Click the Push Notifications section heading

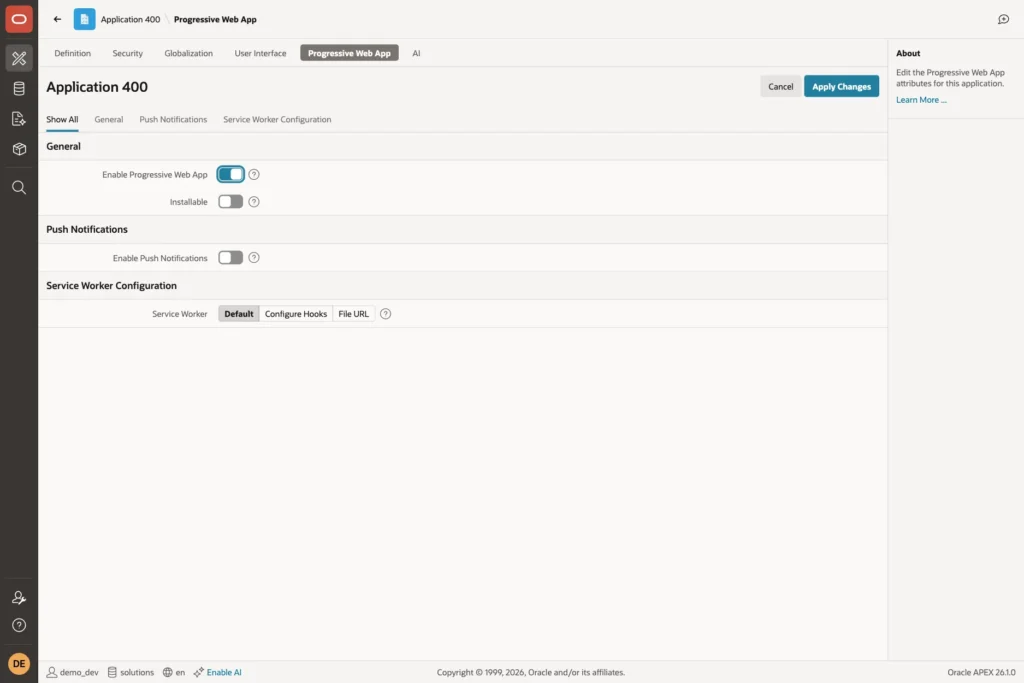87,229
